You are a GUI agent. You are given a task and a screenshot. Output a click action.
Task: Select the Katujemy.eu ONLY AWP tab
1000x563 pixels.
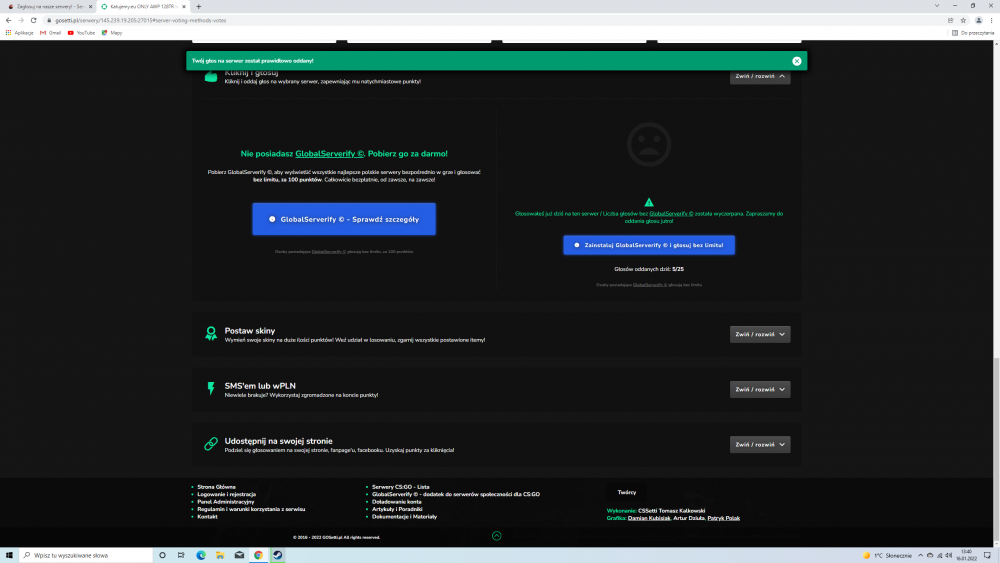(x=143, y=6)
